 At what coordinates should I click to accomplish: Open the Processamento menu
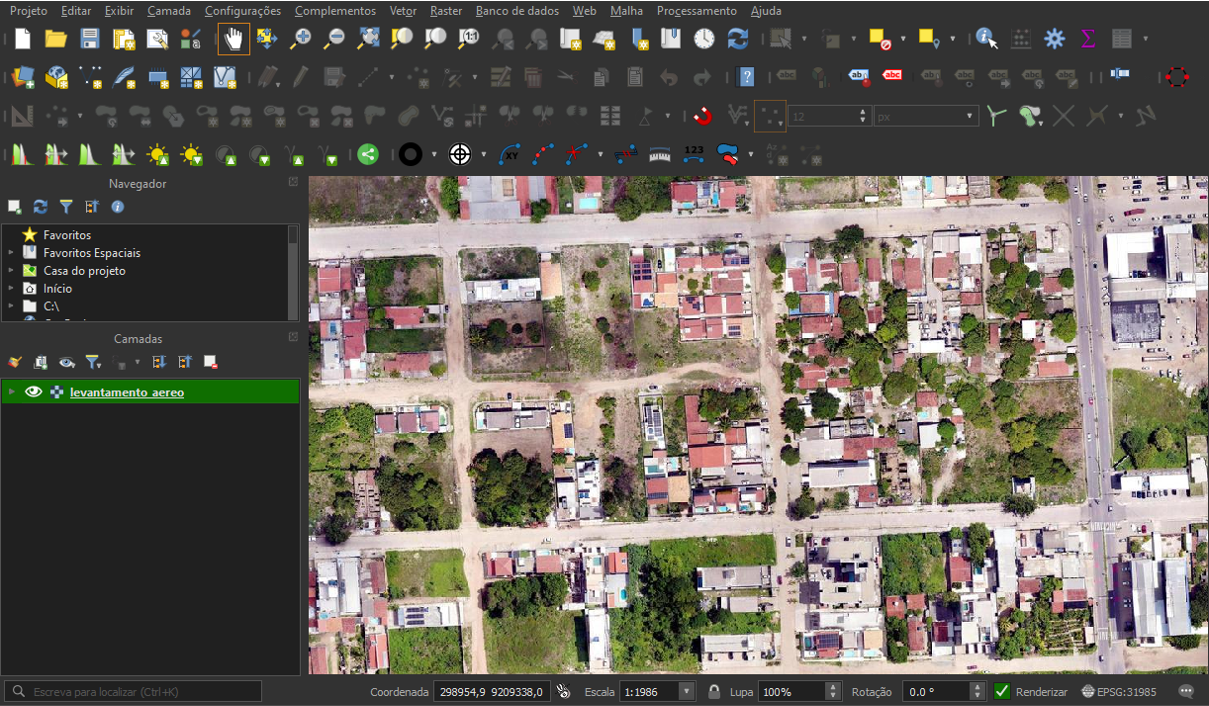click(696, 11)
